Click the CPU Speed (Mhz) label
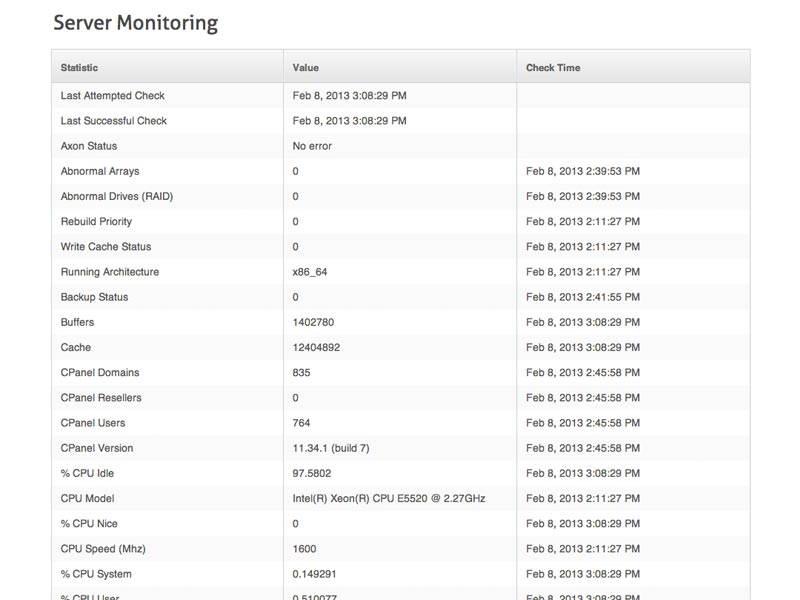The image size is (800, 600). pyautogui.click(x=103, y=549)
